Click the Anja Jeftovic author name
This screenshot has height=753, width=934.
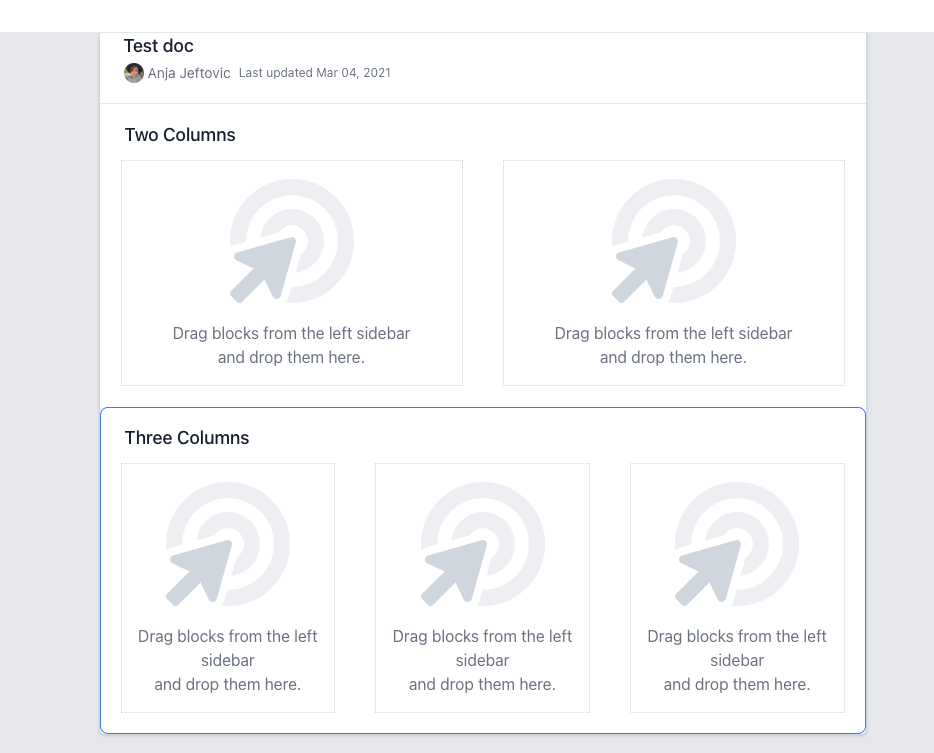click(189, 73)
